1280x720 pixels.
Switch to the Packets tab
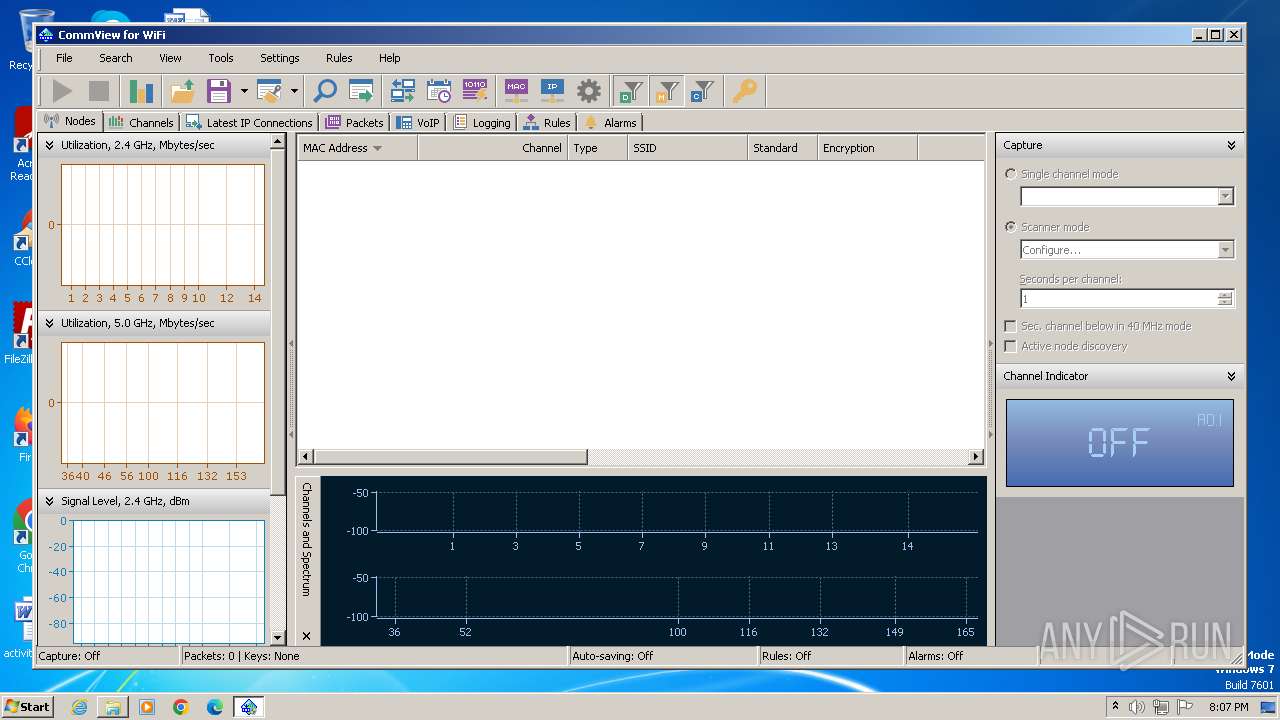(354, 122)
